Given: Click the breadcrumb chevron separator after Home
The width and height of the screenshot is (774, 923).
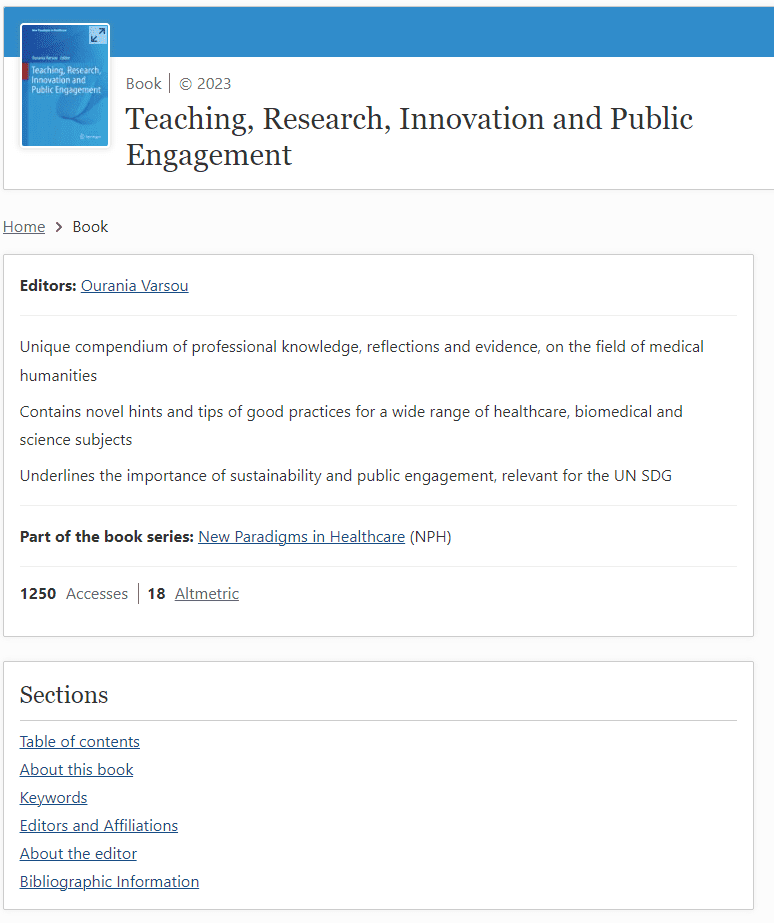Looking at the screenshot, I should 59,227.
